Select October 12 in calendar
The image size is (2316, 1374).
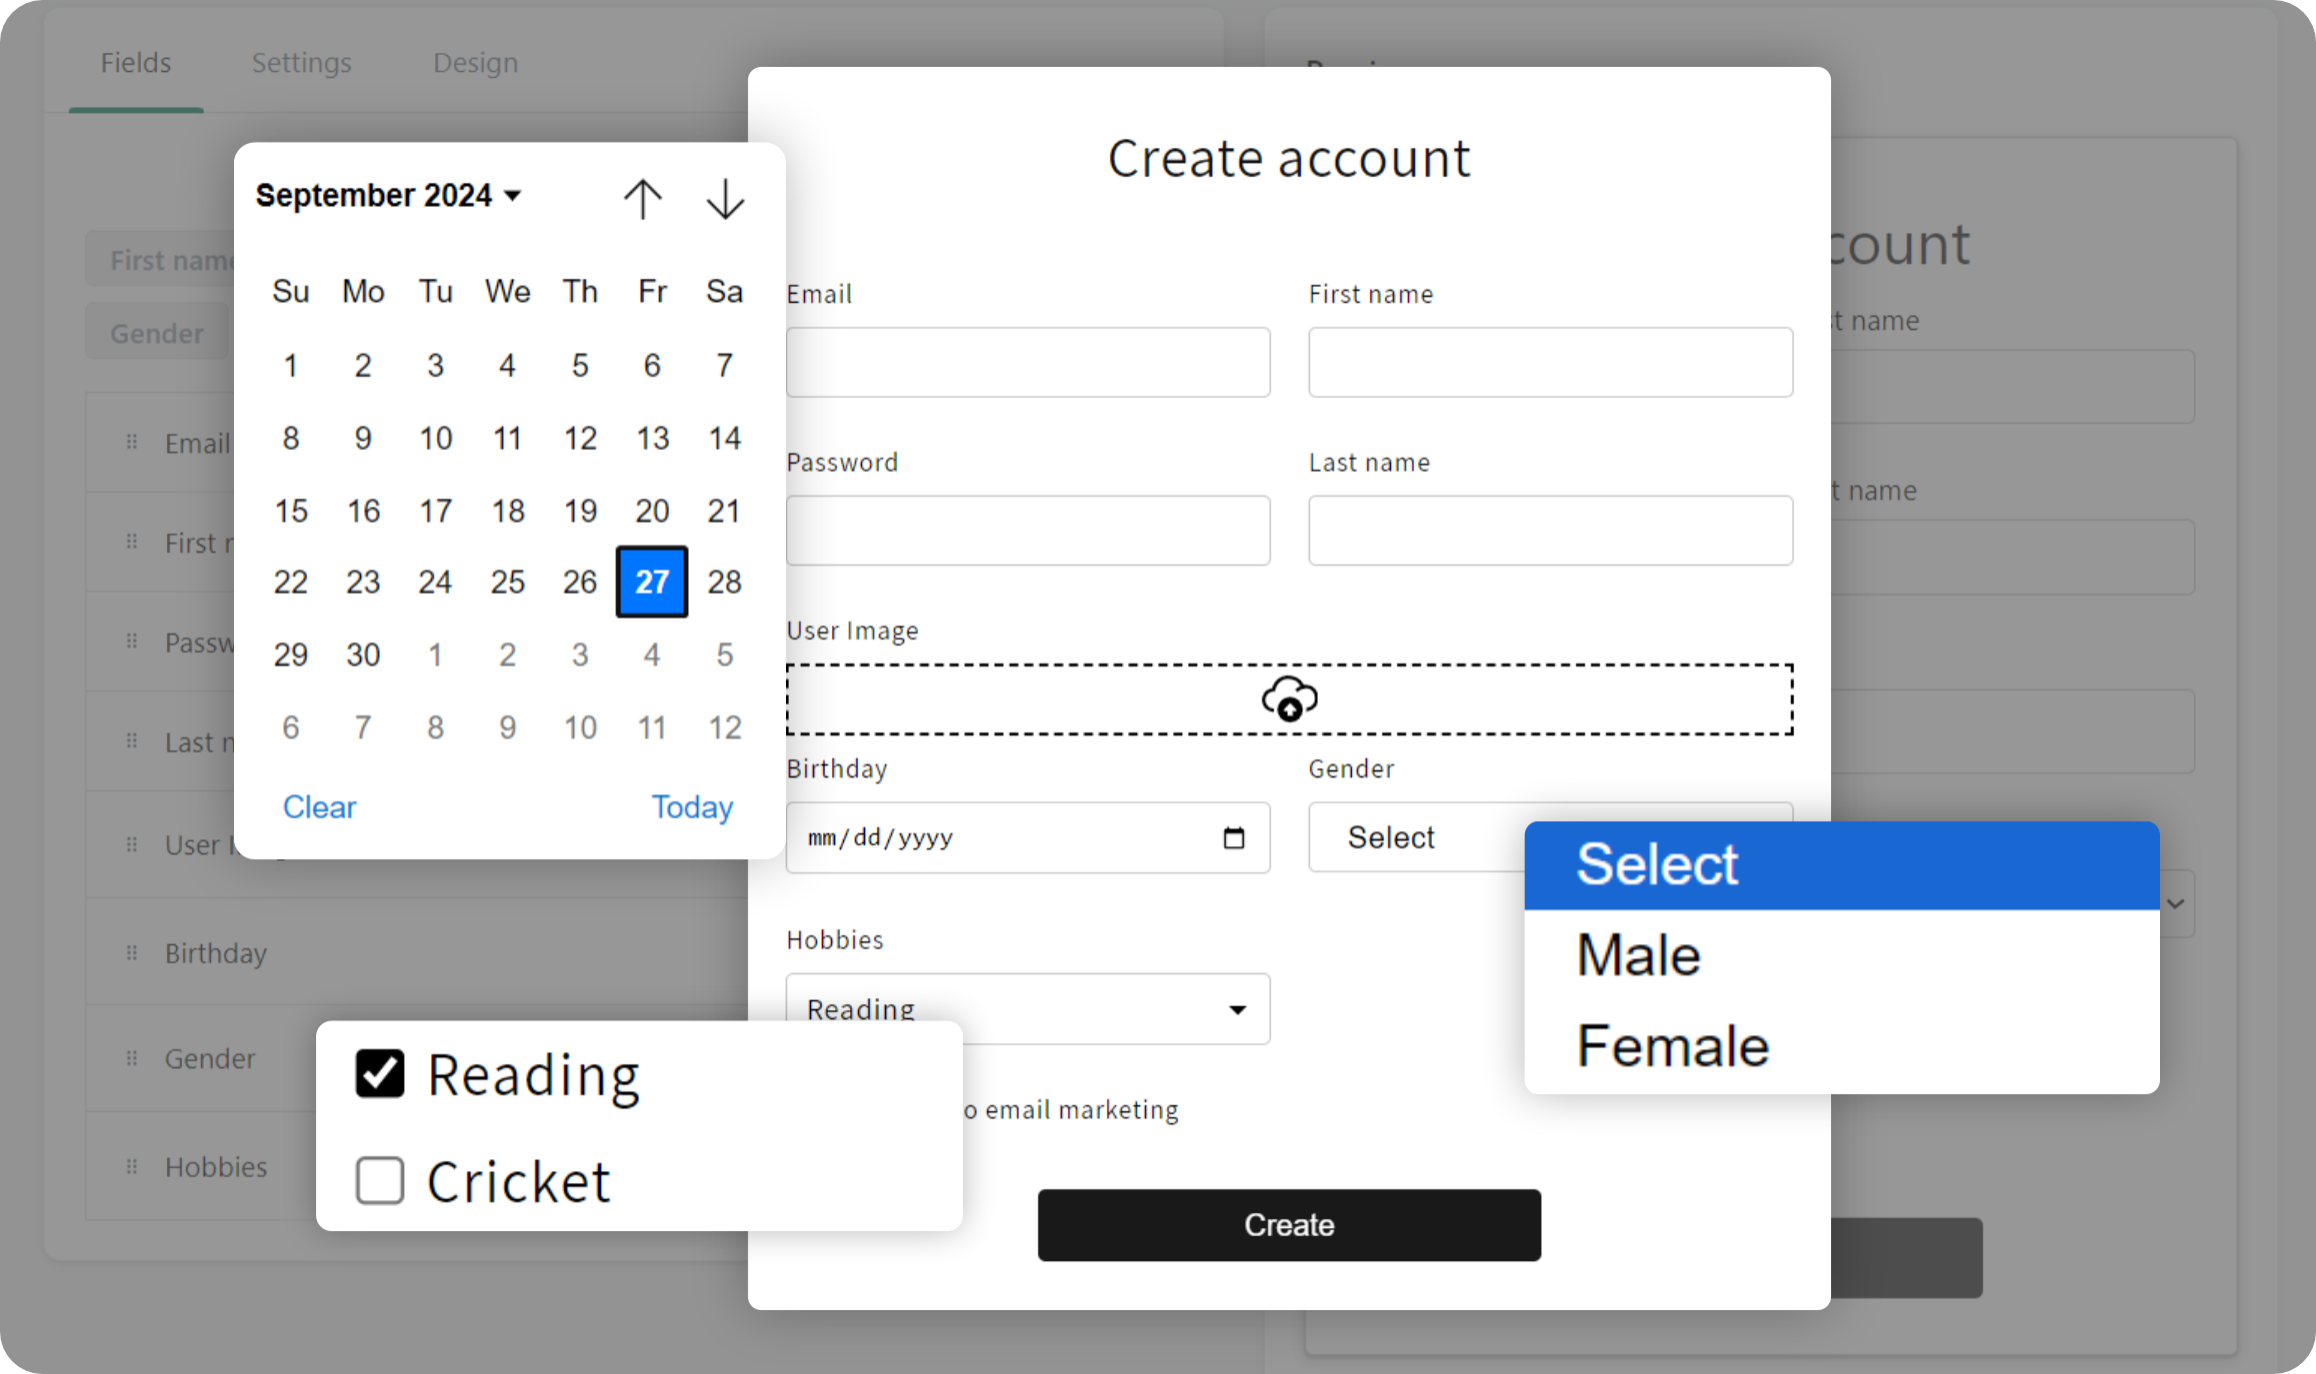(725, 727)
